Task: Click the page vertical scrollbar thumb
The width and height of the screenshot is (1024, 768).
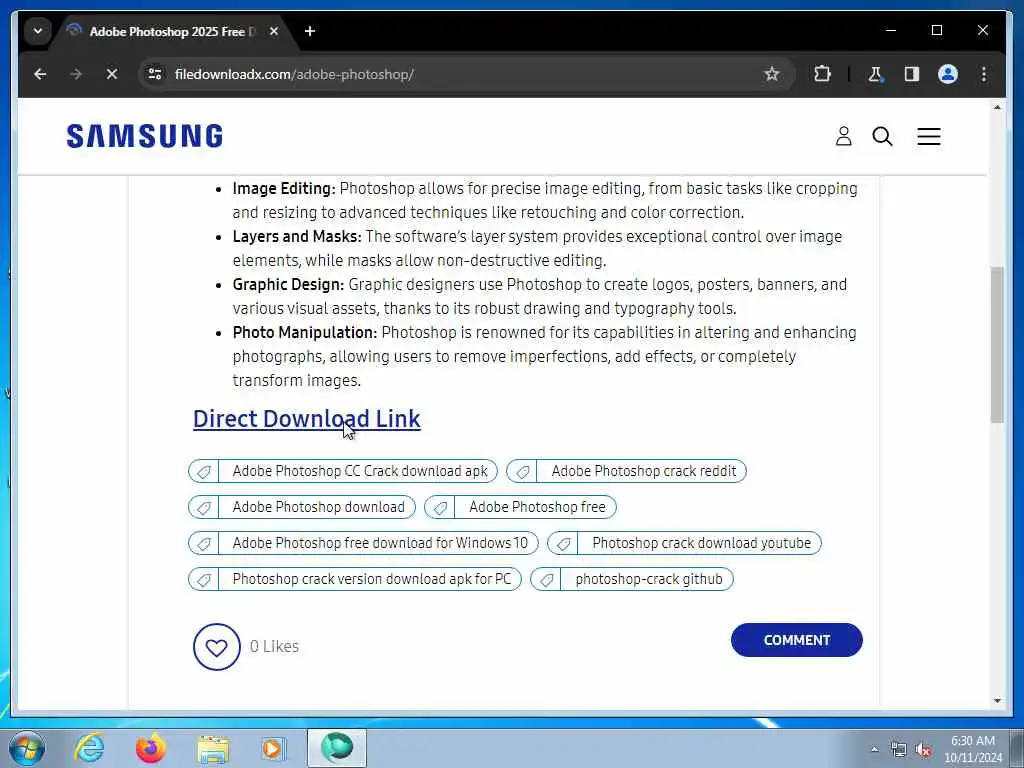Action: pyautogui.click(x=997, y=345)
